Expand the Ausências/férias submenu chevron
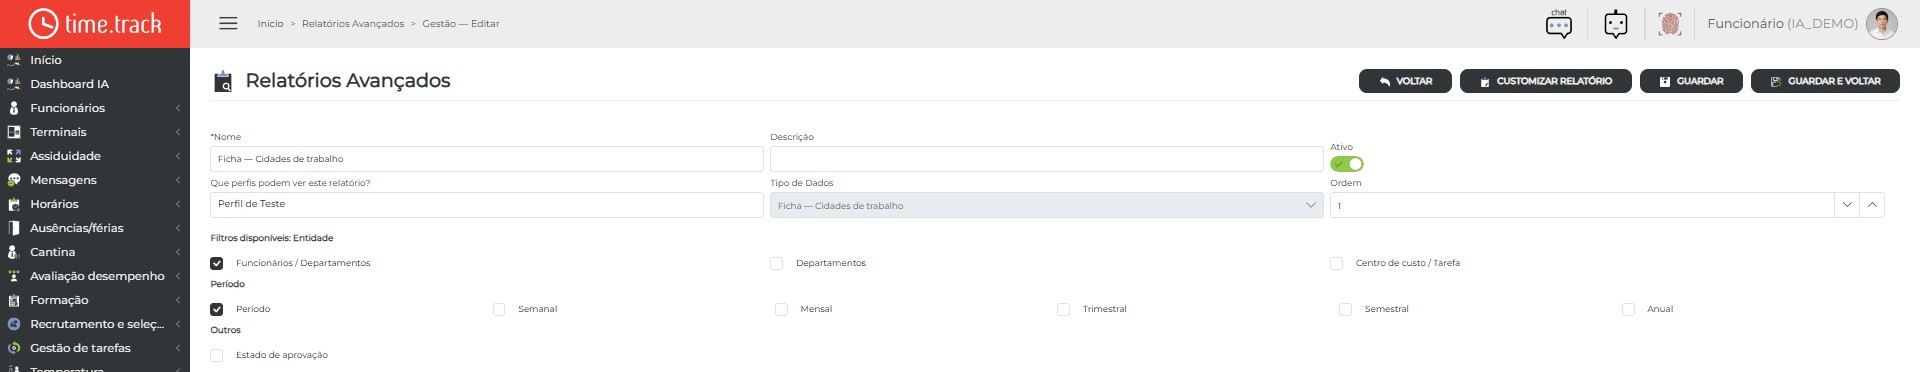 pyautogui.click(x=178, y=228)
